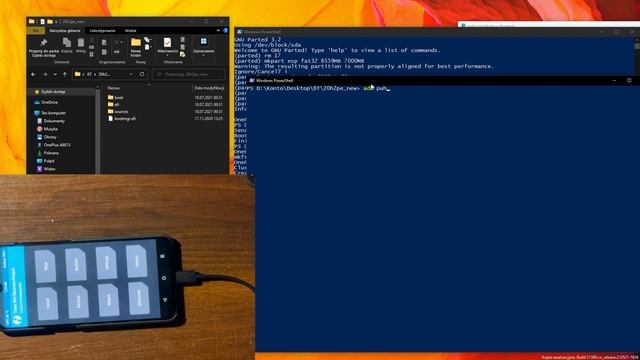Click the back PowerShell window's vertical scrollbar
Viewport: 640px width, 360px height.
point(637,57)
